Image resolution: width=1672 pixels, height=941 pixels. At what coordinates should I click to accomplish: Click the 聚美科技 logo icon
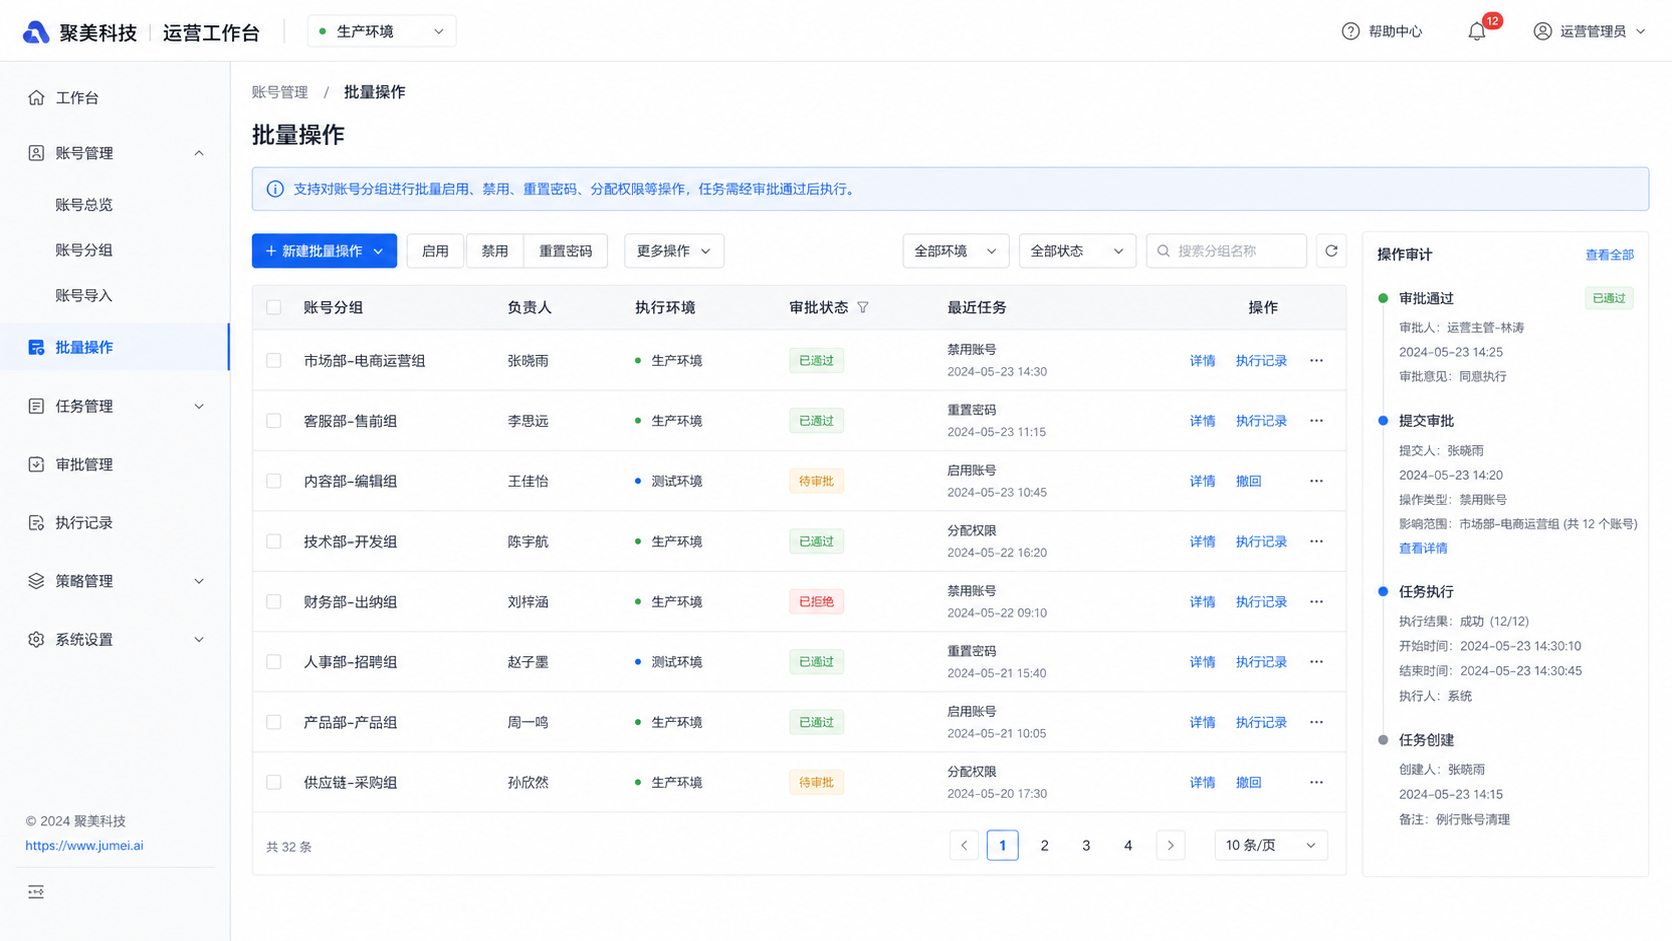click(36, 32)
